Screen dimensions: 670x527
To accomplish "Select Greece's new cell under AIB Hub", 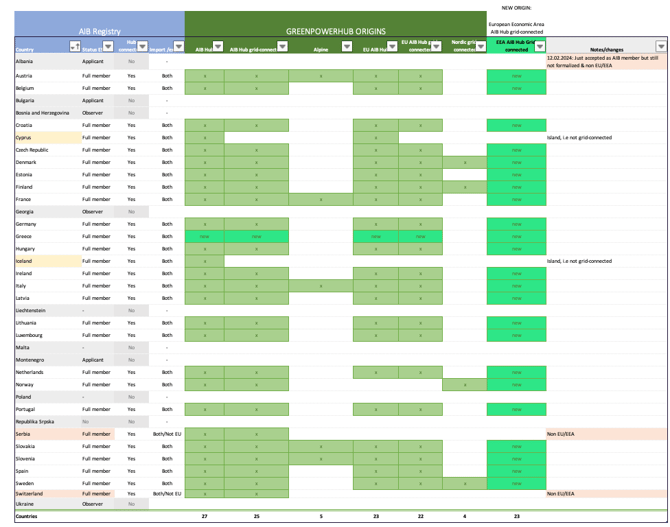I will coord(205,237).
